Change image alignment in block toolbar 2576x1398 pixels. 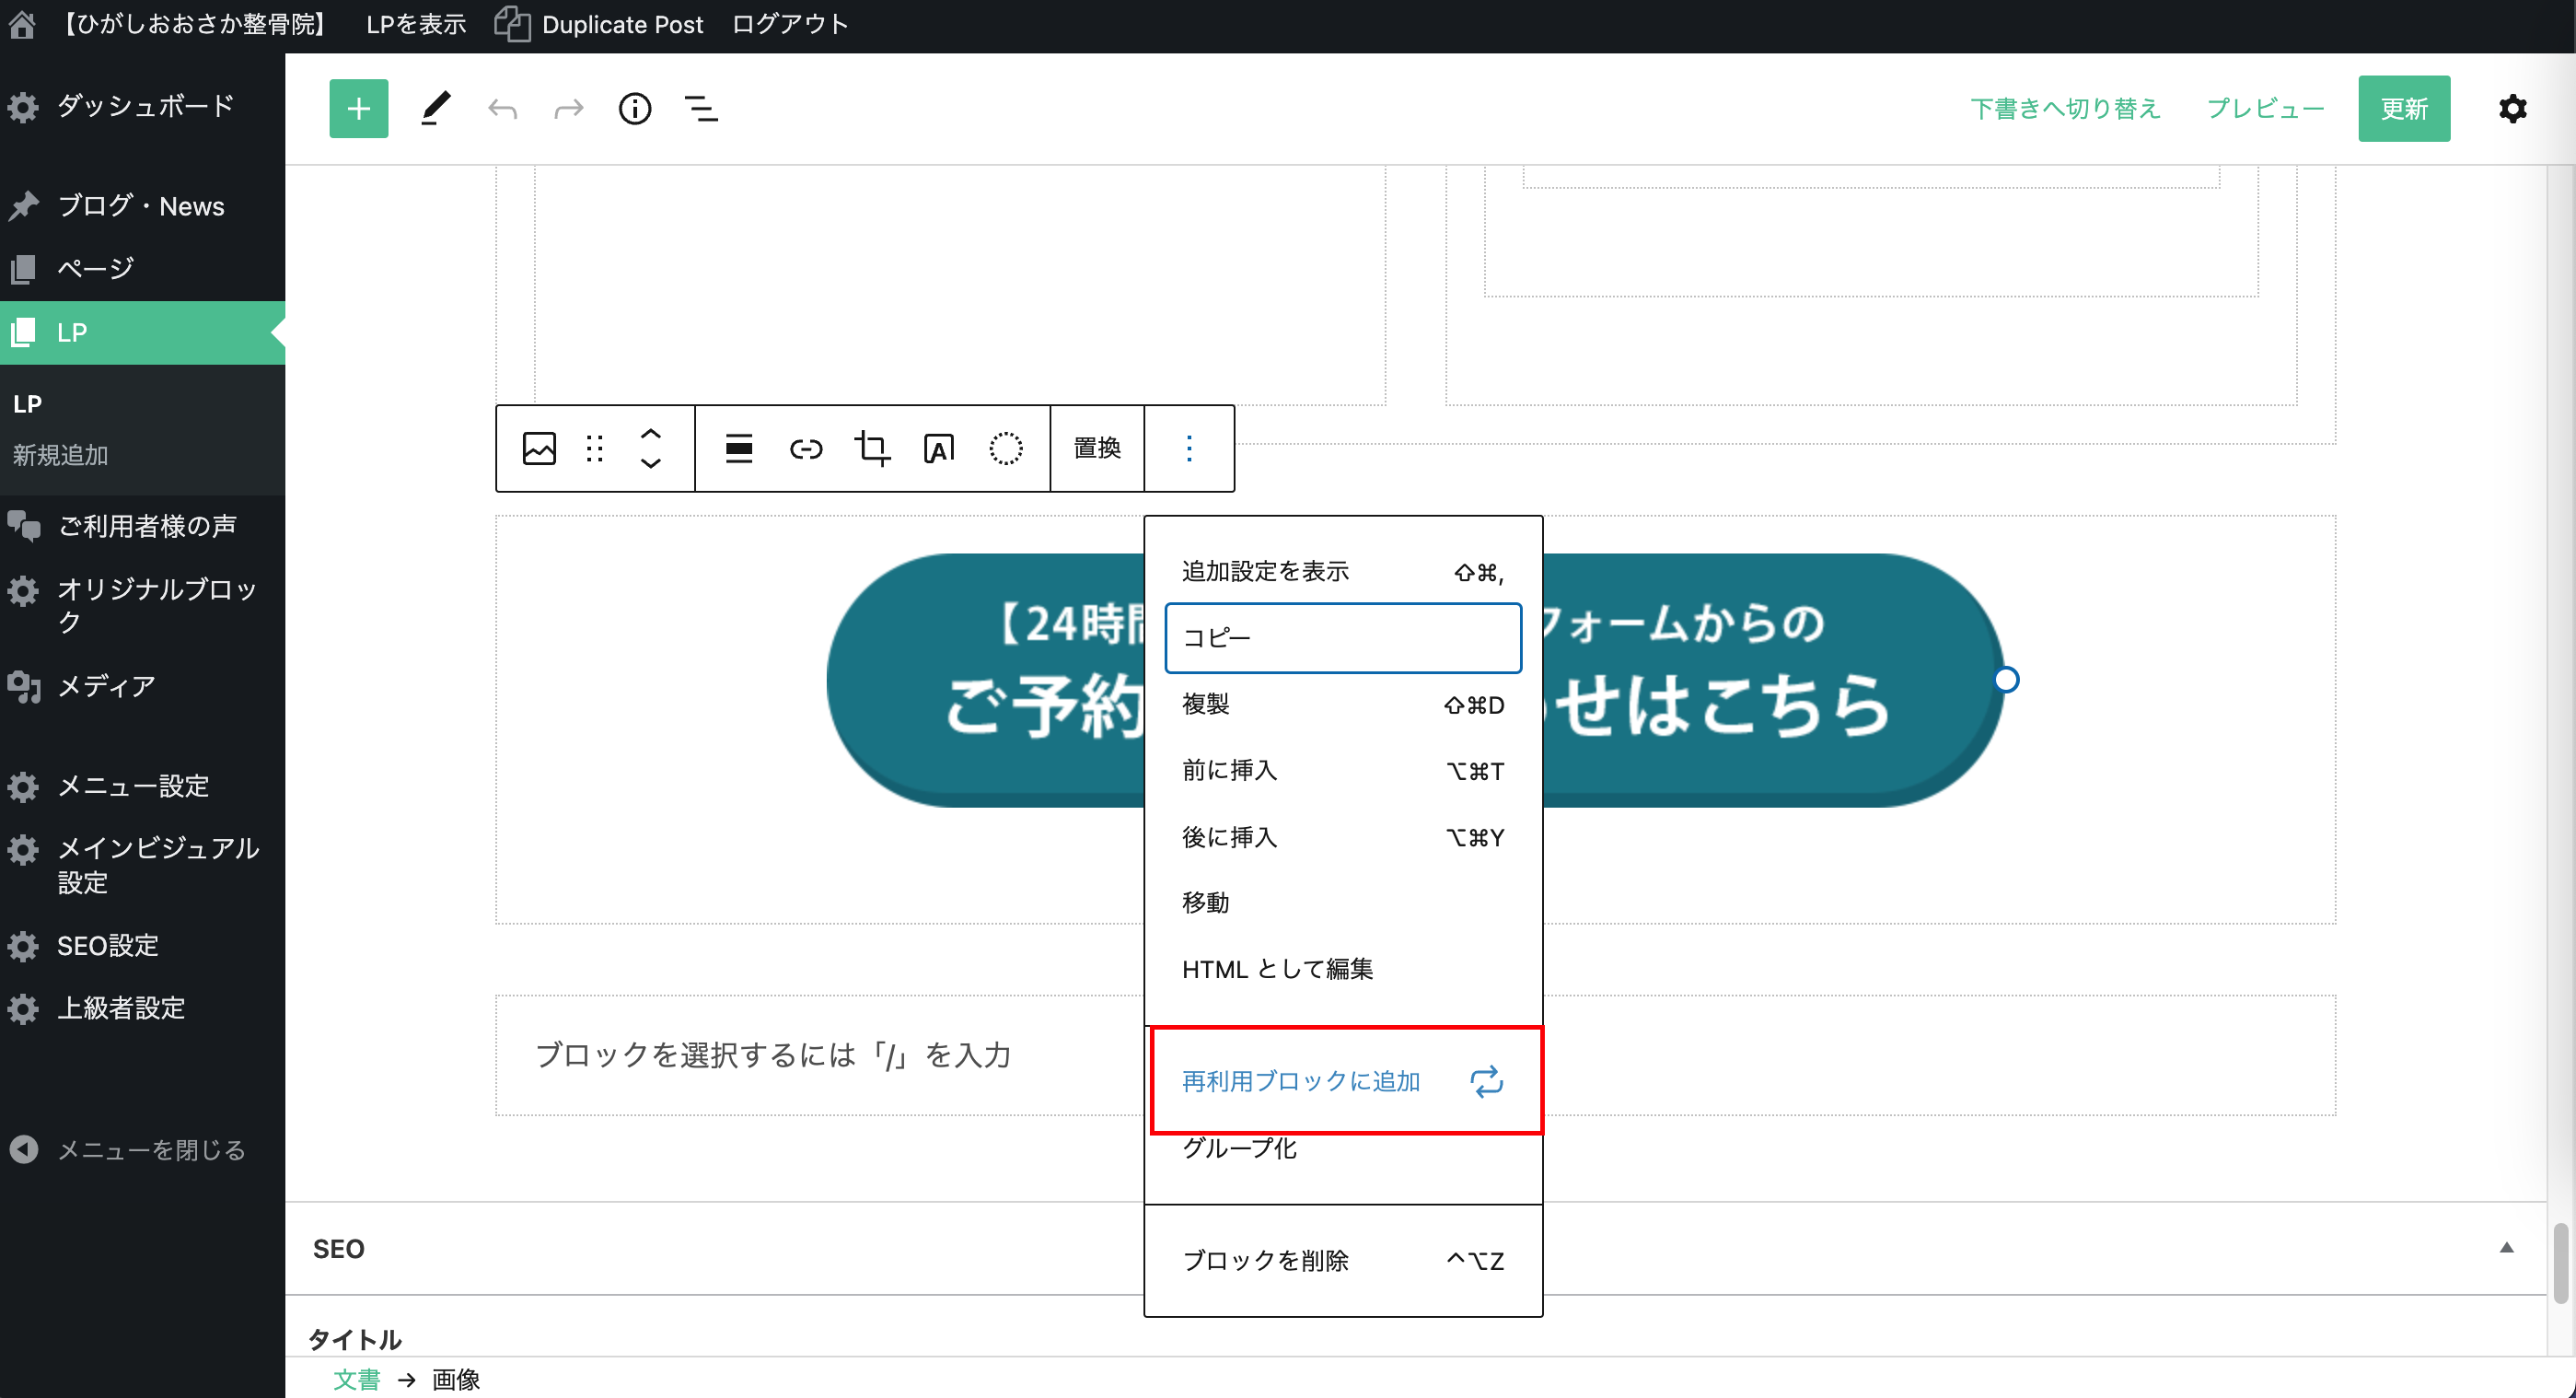tap(738, 448)
